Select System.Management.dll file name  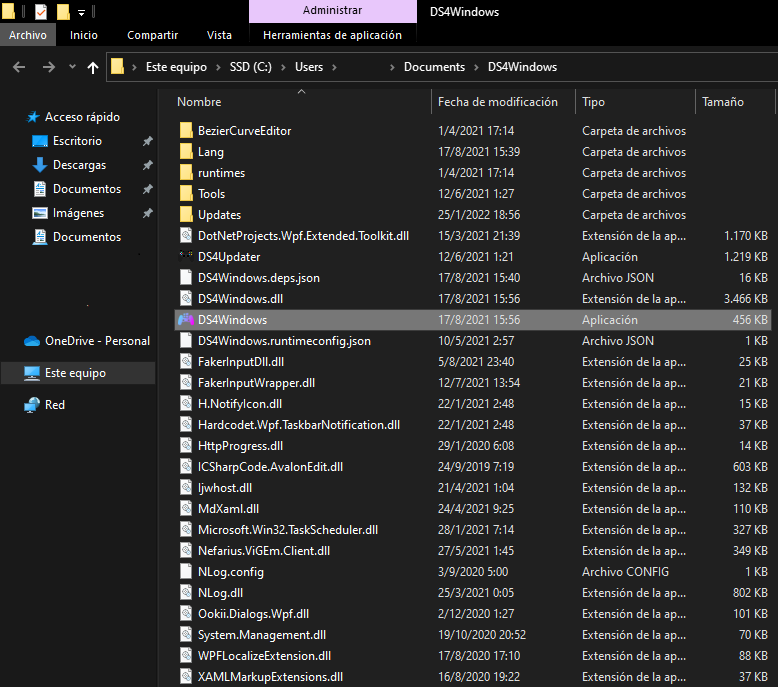click(262, 635)
